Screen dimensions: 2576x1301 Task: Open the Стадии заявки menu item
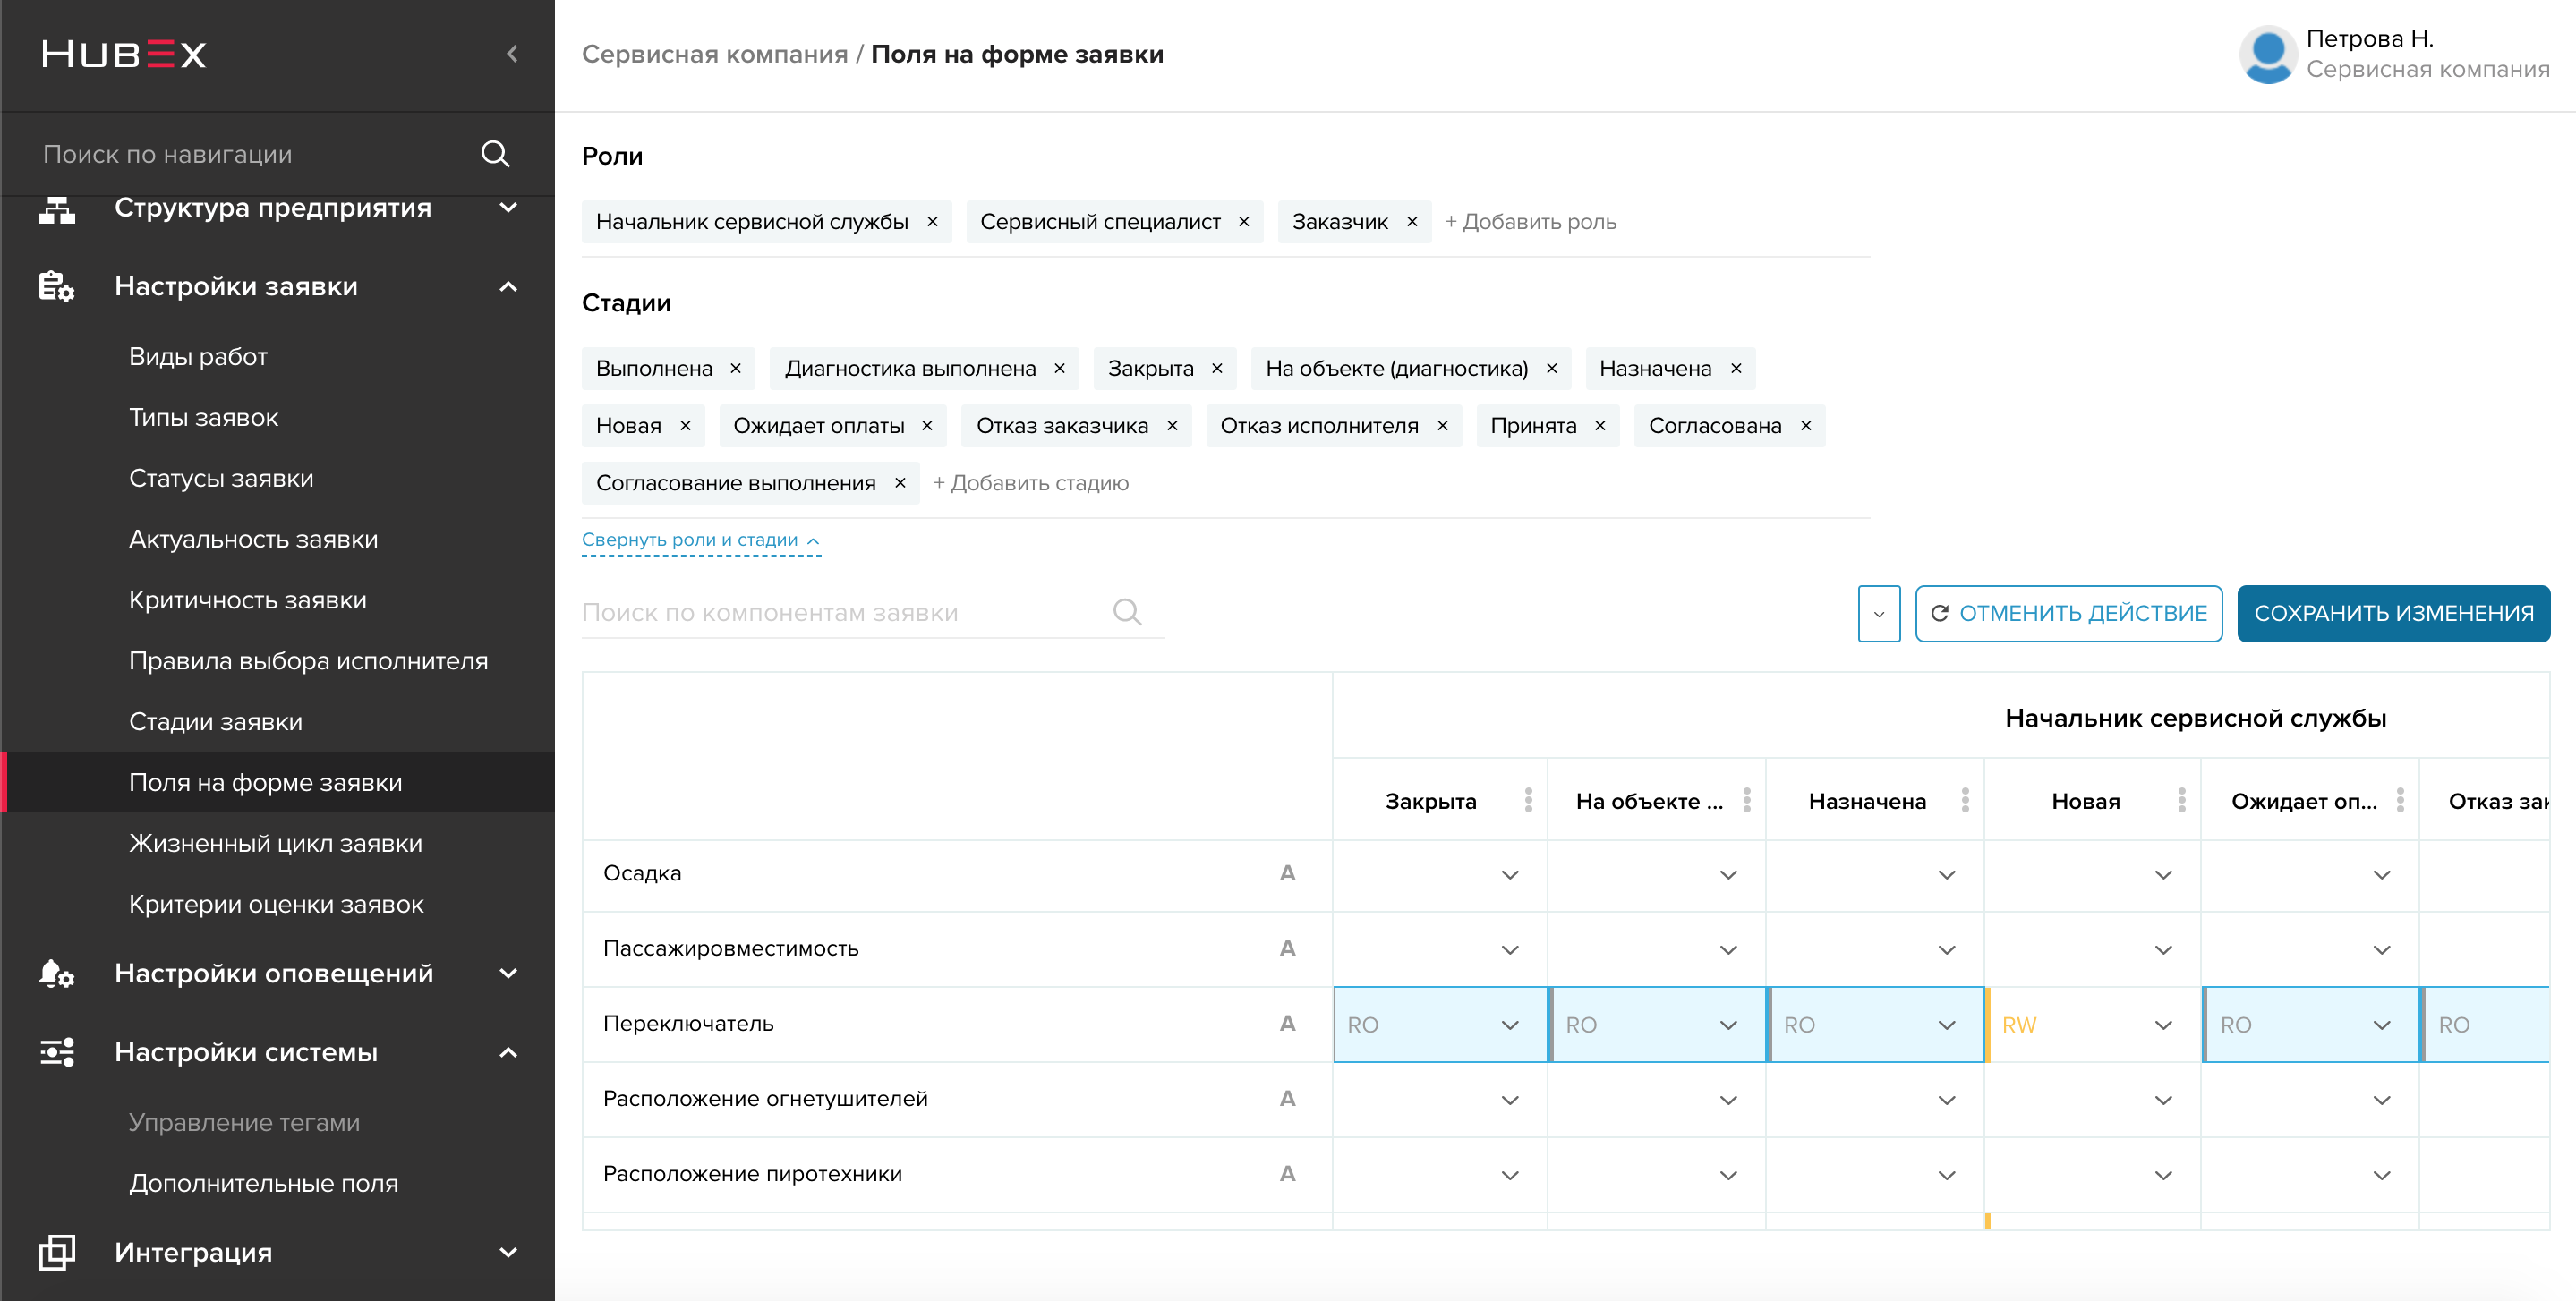click(216, 722)
